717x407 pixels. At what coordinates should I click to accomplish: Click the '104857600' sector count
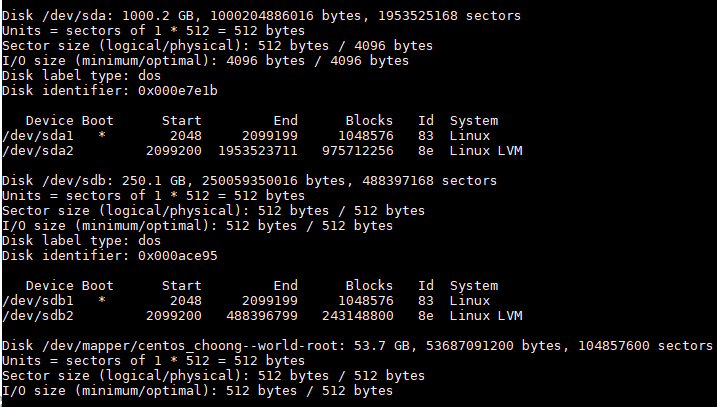pyautogui.click(x=614, y=346)
